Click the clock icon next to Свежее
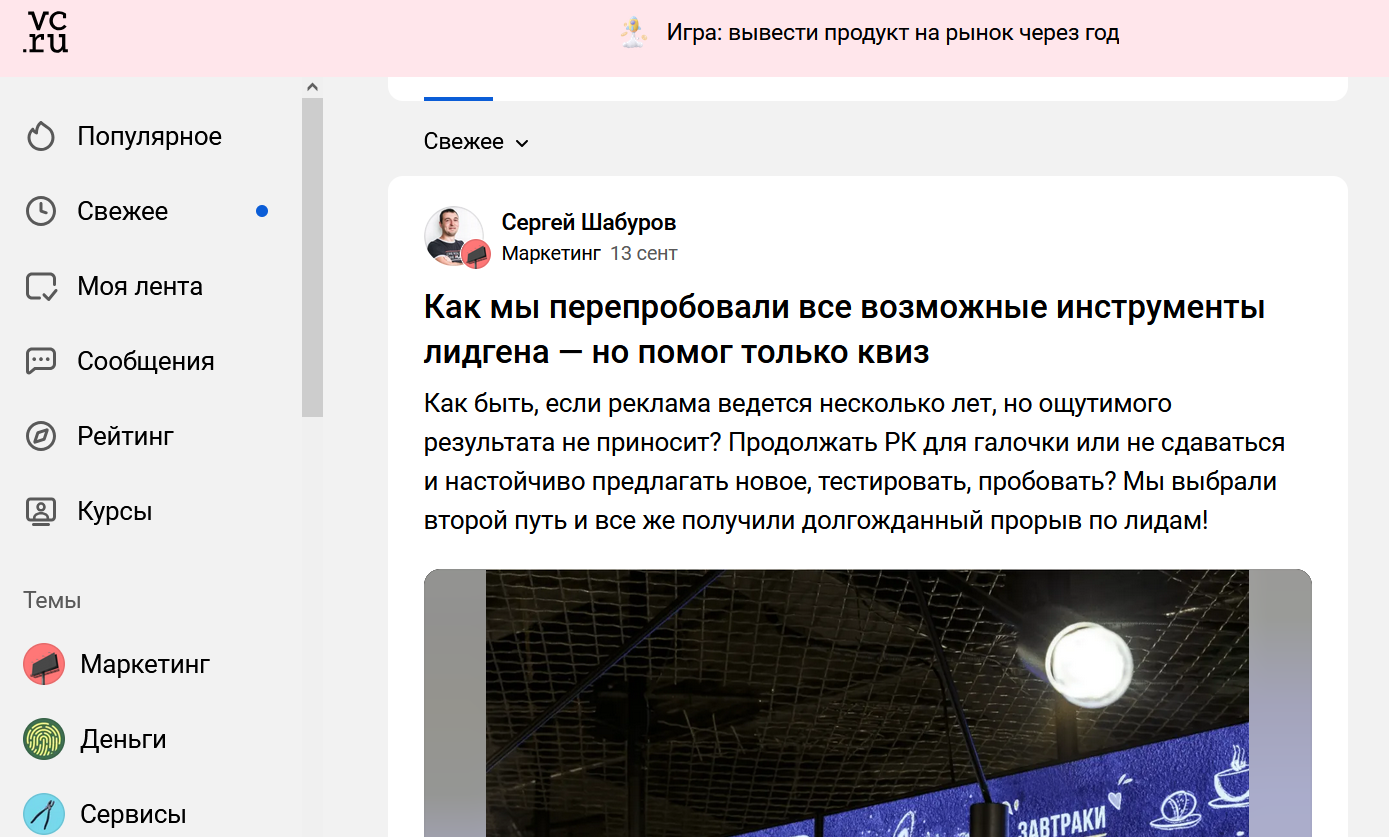This screenshot has height=837, width=1389. tap(41, 211)
